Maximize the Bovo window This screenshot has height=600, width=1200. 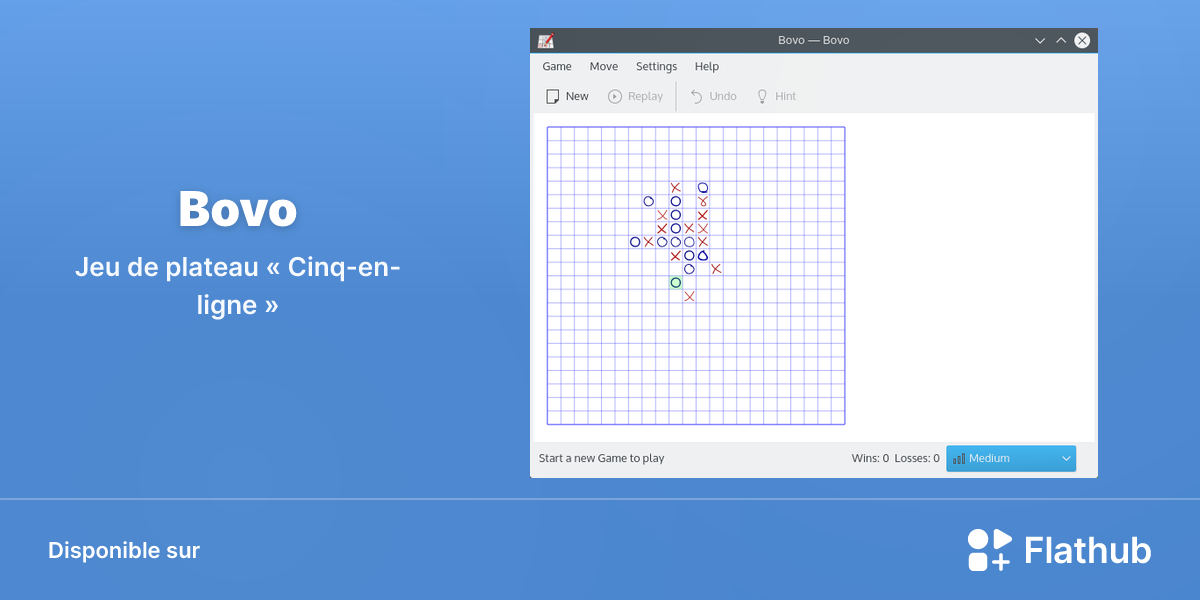pos(1061,41)
